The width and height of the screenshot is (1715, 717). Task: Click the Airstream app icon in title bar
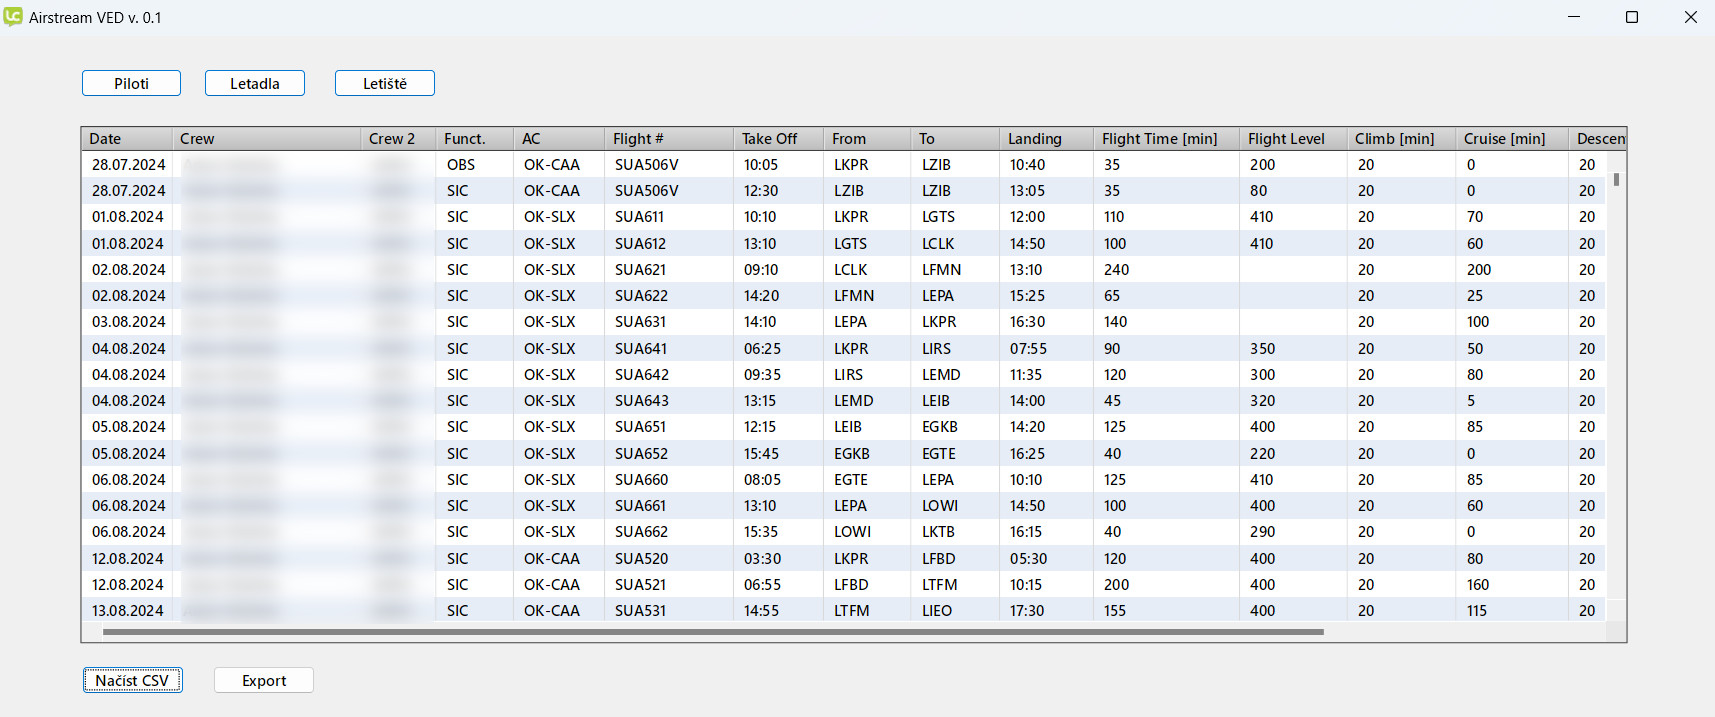click(13, 17)
